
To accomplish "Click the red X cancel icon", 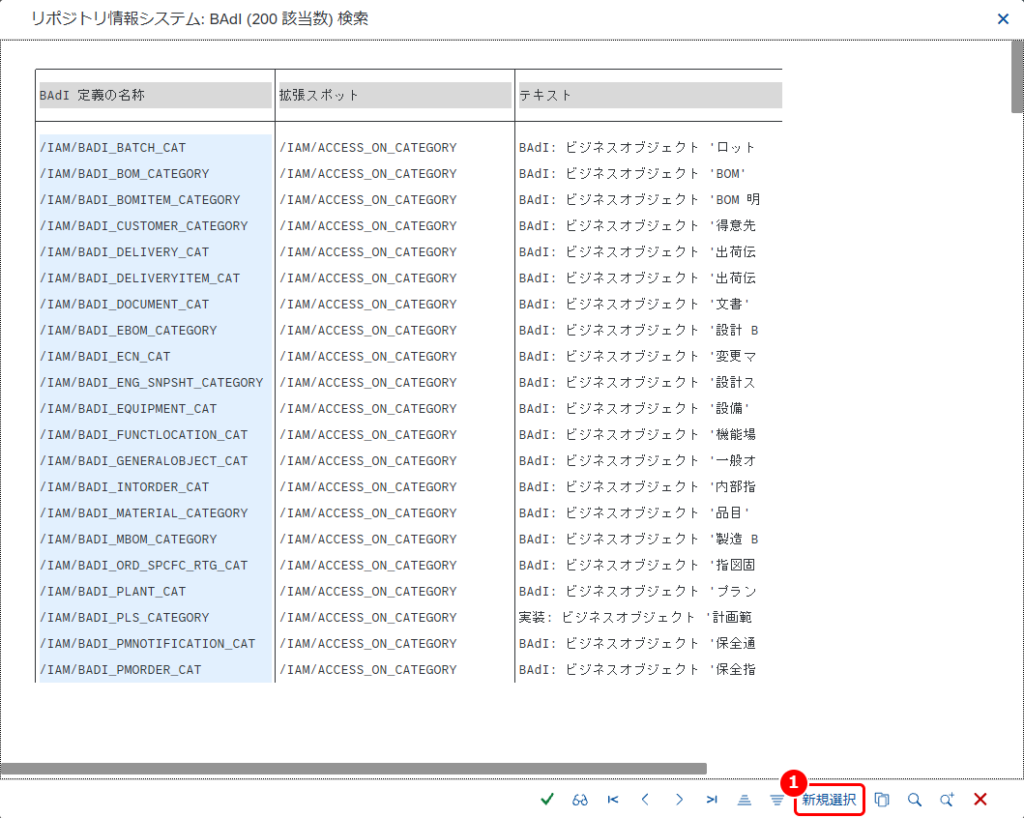I will tap(980, 799).
